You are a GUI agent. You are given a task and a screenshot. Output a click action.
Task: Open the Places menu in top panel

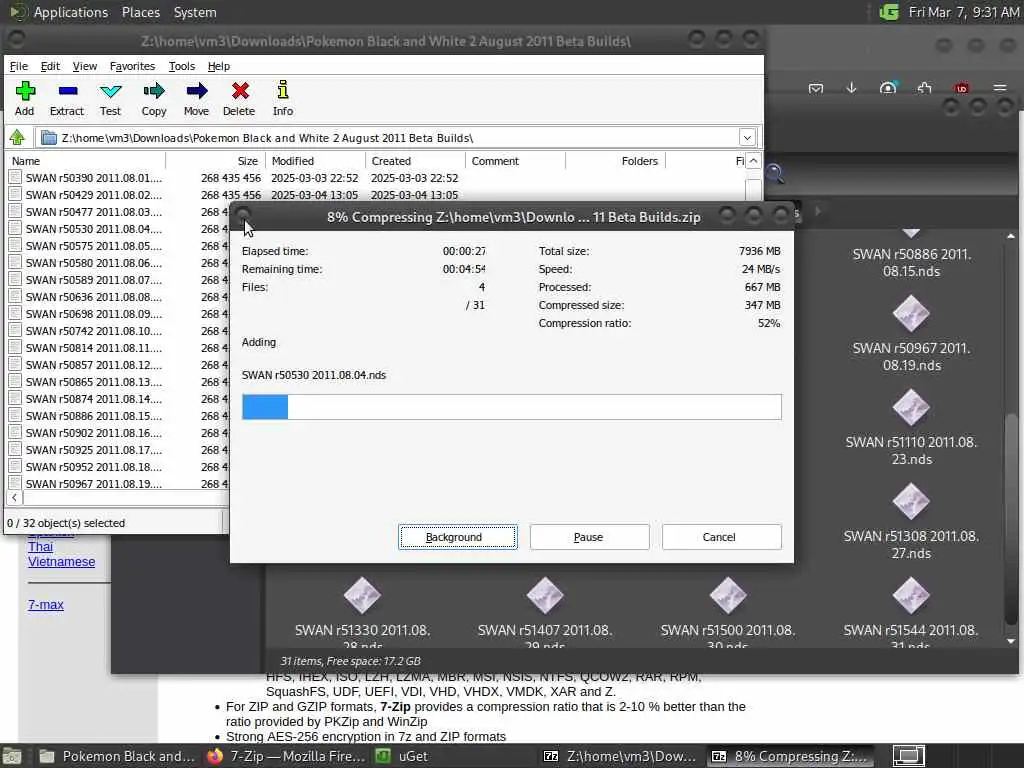click(141, 12)
